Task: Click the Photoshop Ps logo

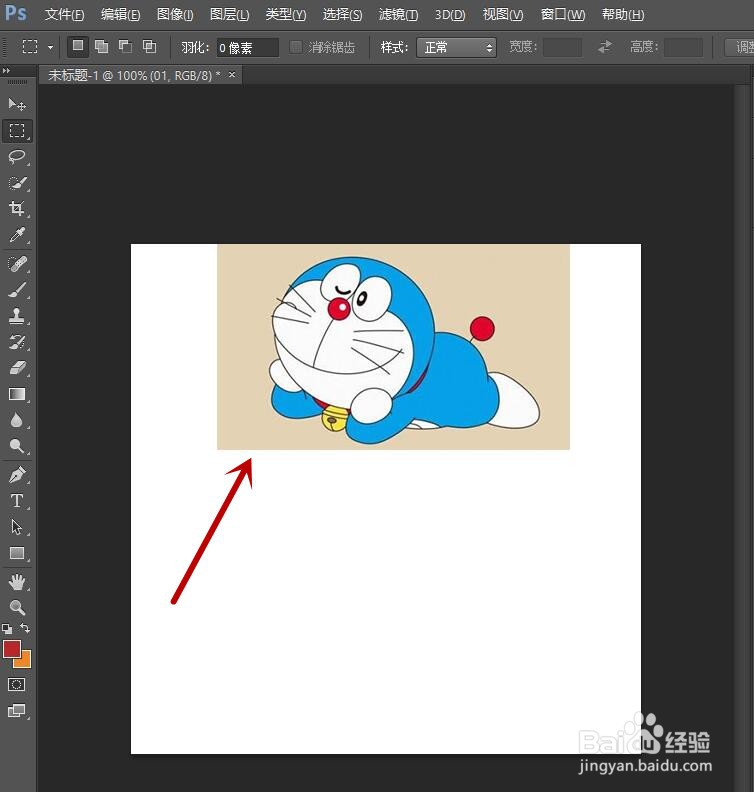Action: click(x=15, y=13)
